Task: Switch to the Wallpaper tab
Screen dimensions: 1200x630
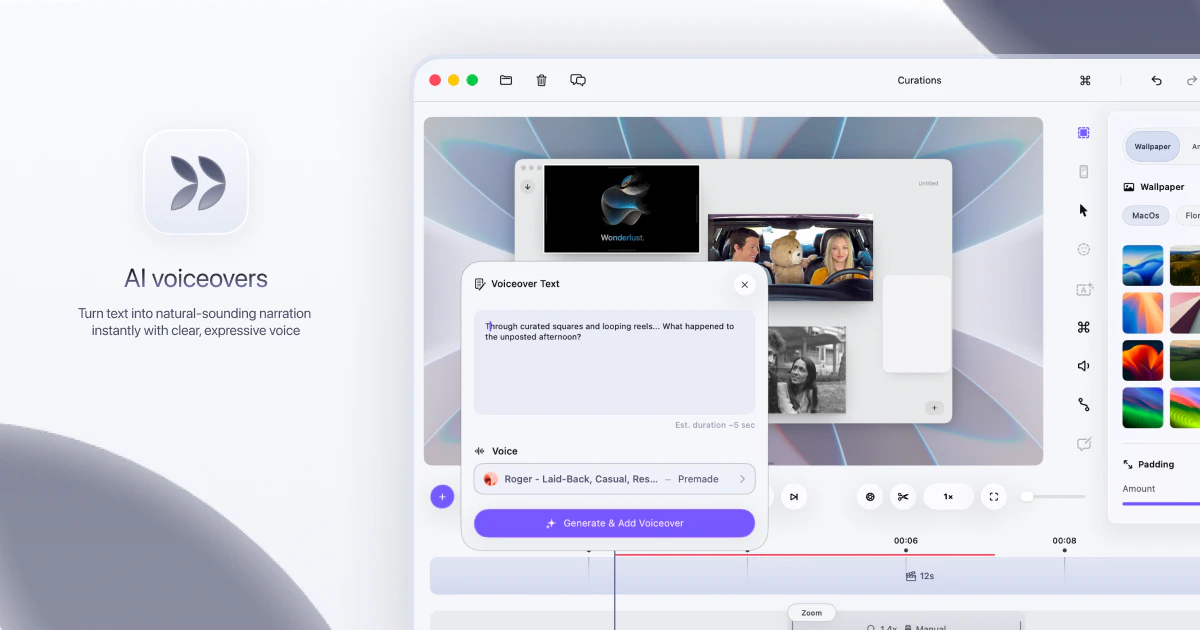Action: coord(1152,146)
